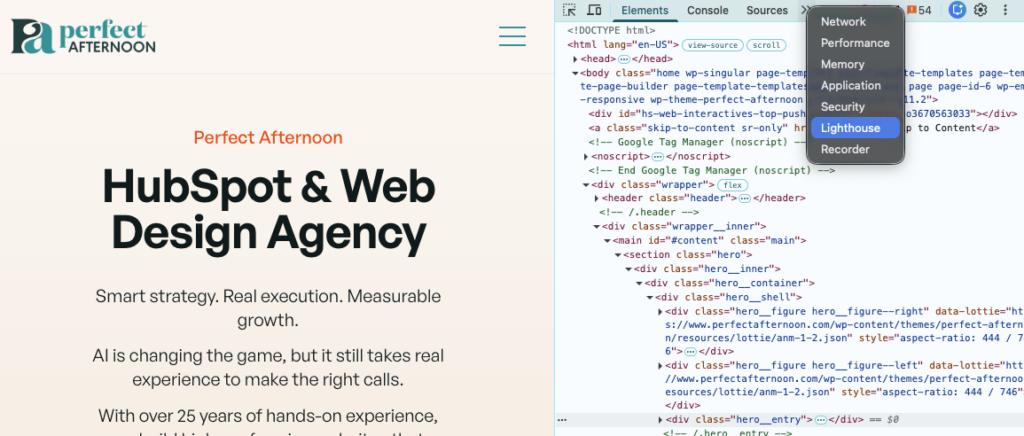1024x436 pixels.
Task: Expand the hero__figure--right div node
Action: click(x=660, y=311)
